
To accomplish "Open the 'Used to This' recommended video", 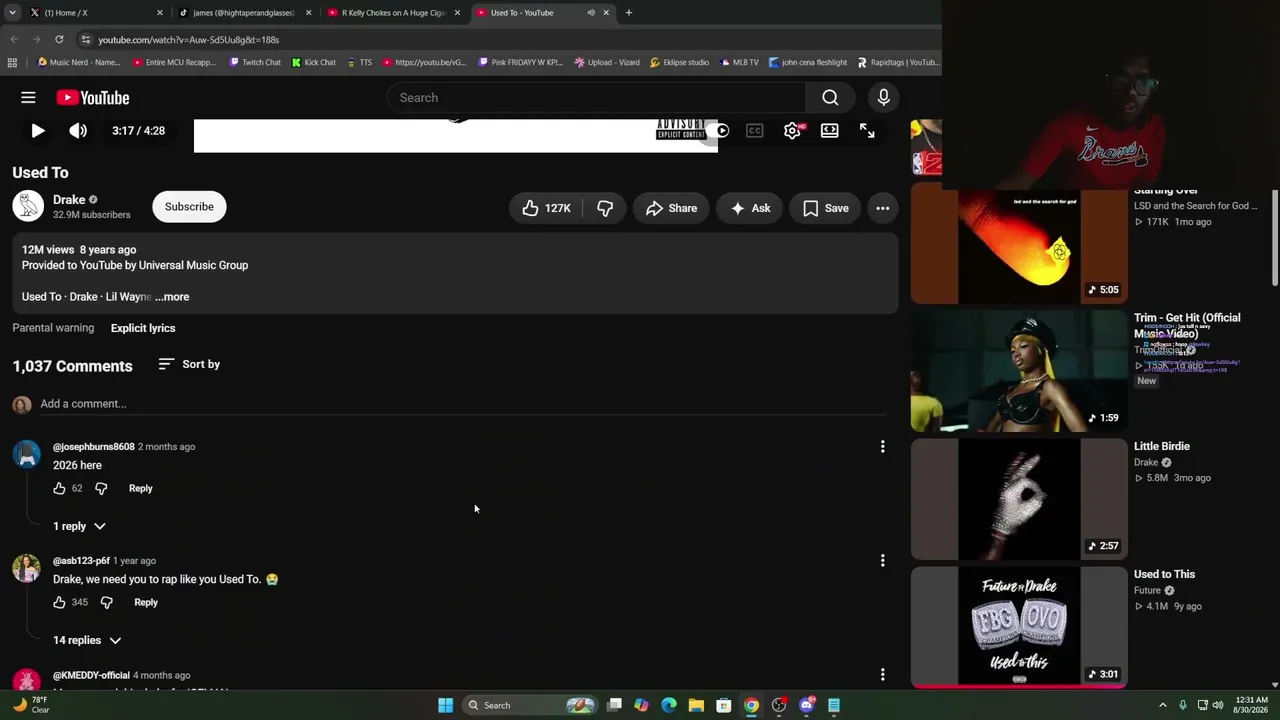I will click(1018, 627).
